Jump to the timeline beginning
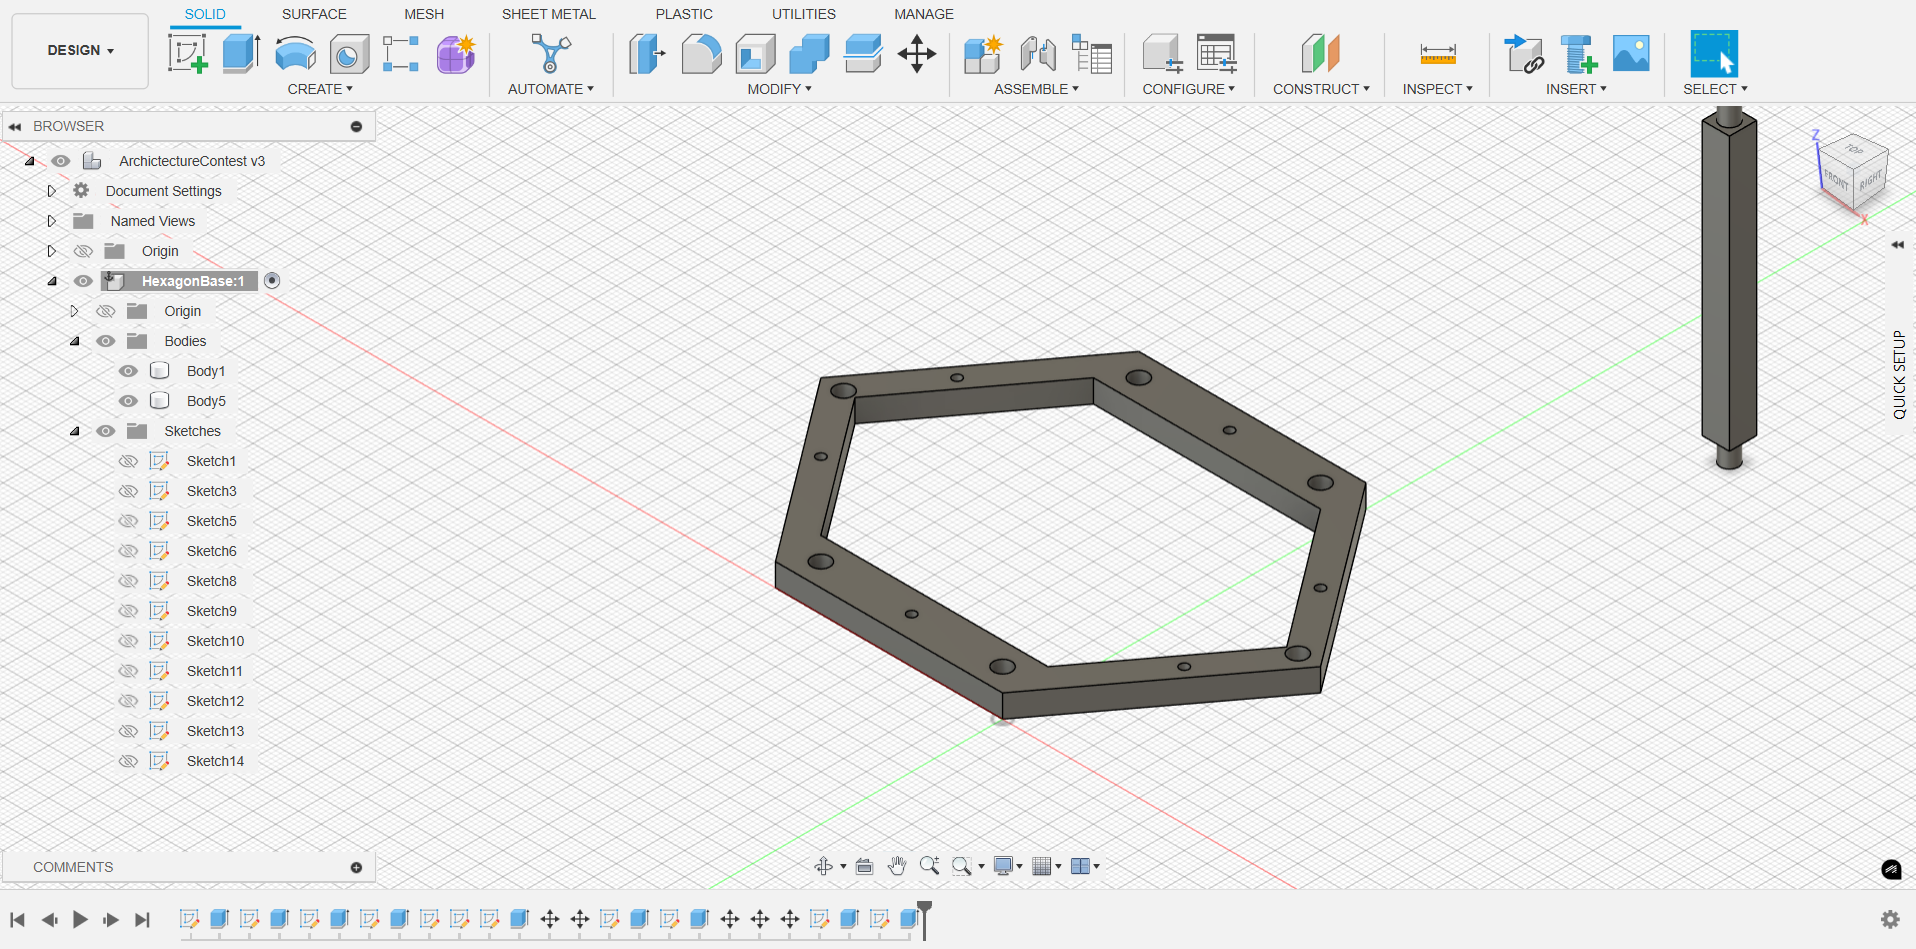The height and width of the screenshot is (949, 1916). tap(17, 919)
